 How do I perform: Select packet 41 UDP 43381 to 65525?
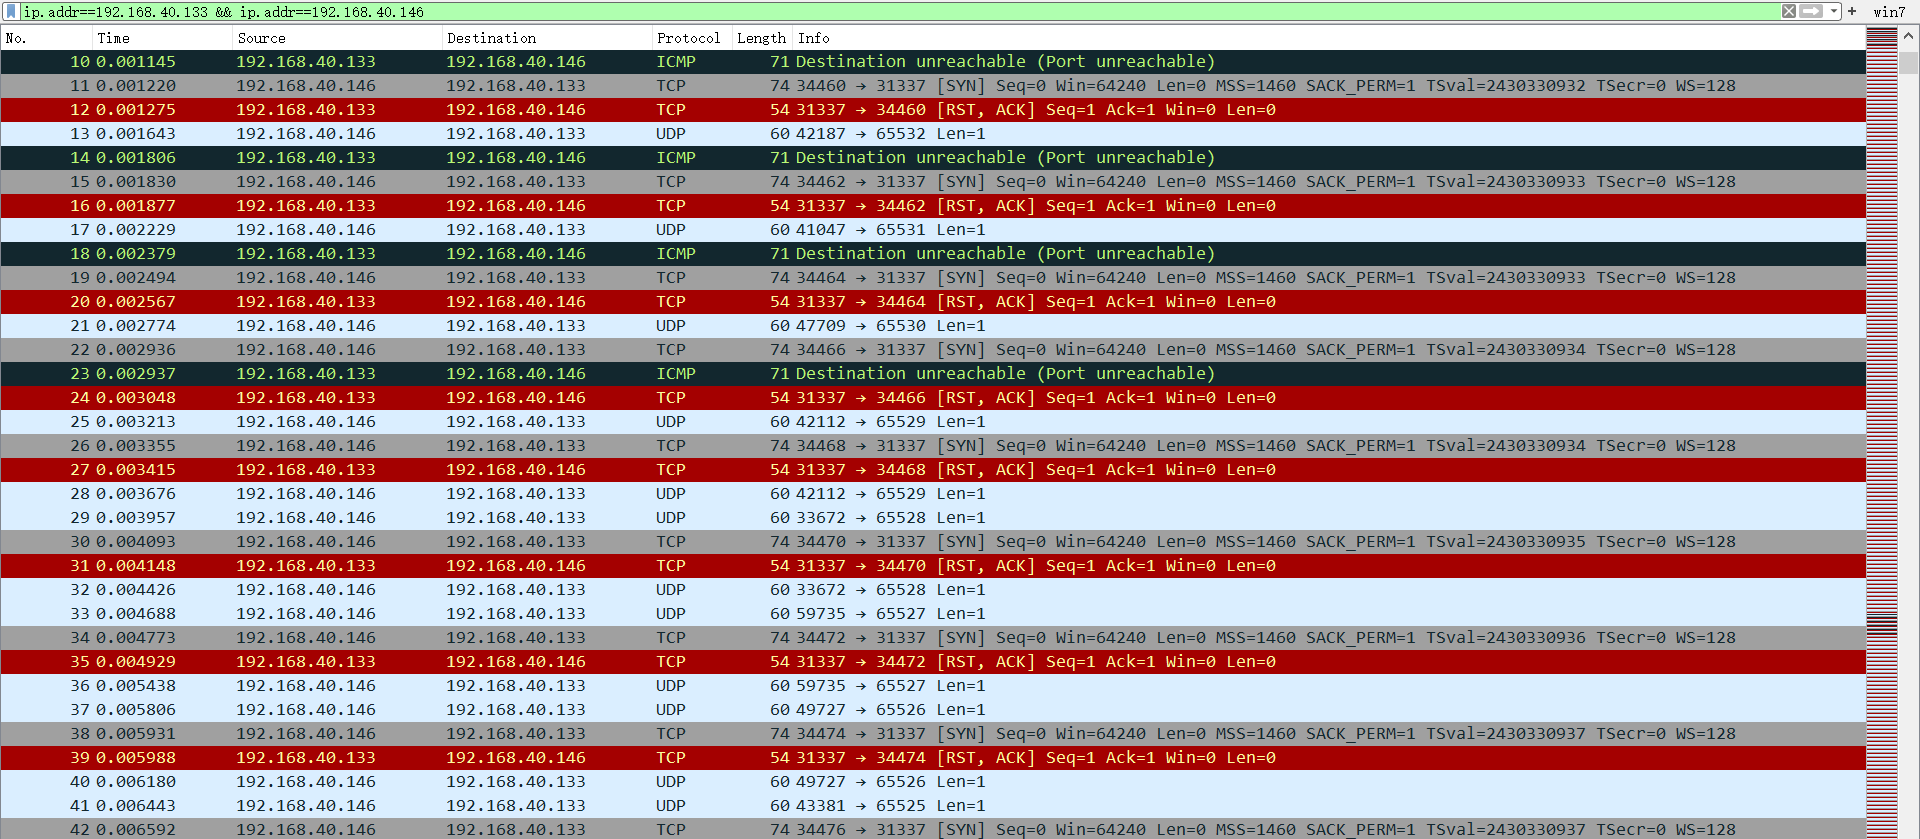click(x=933, y=806)
